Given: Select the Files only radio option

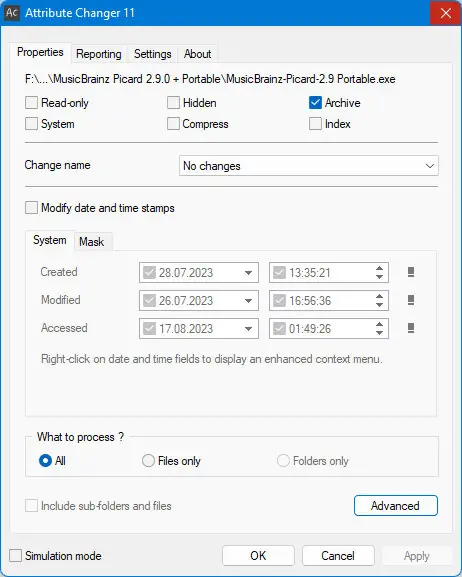Looking at the screenshot, I should click(148, 461).
